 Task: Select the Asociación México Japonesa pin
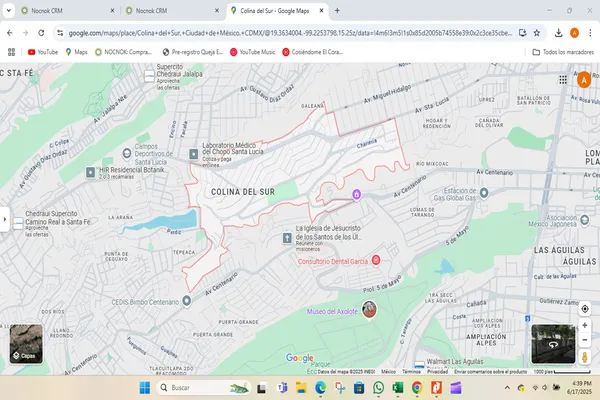(x=584, y=220)
